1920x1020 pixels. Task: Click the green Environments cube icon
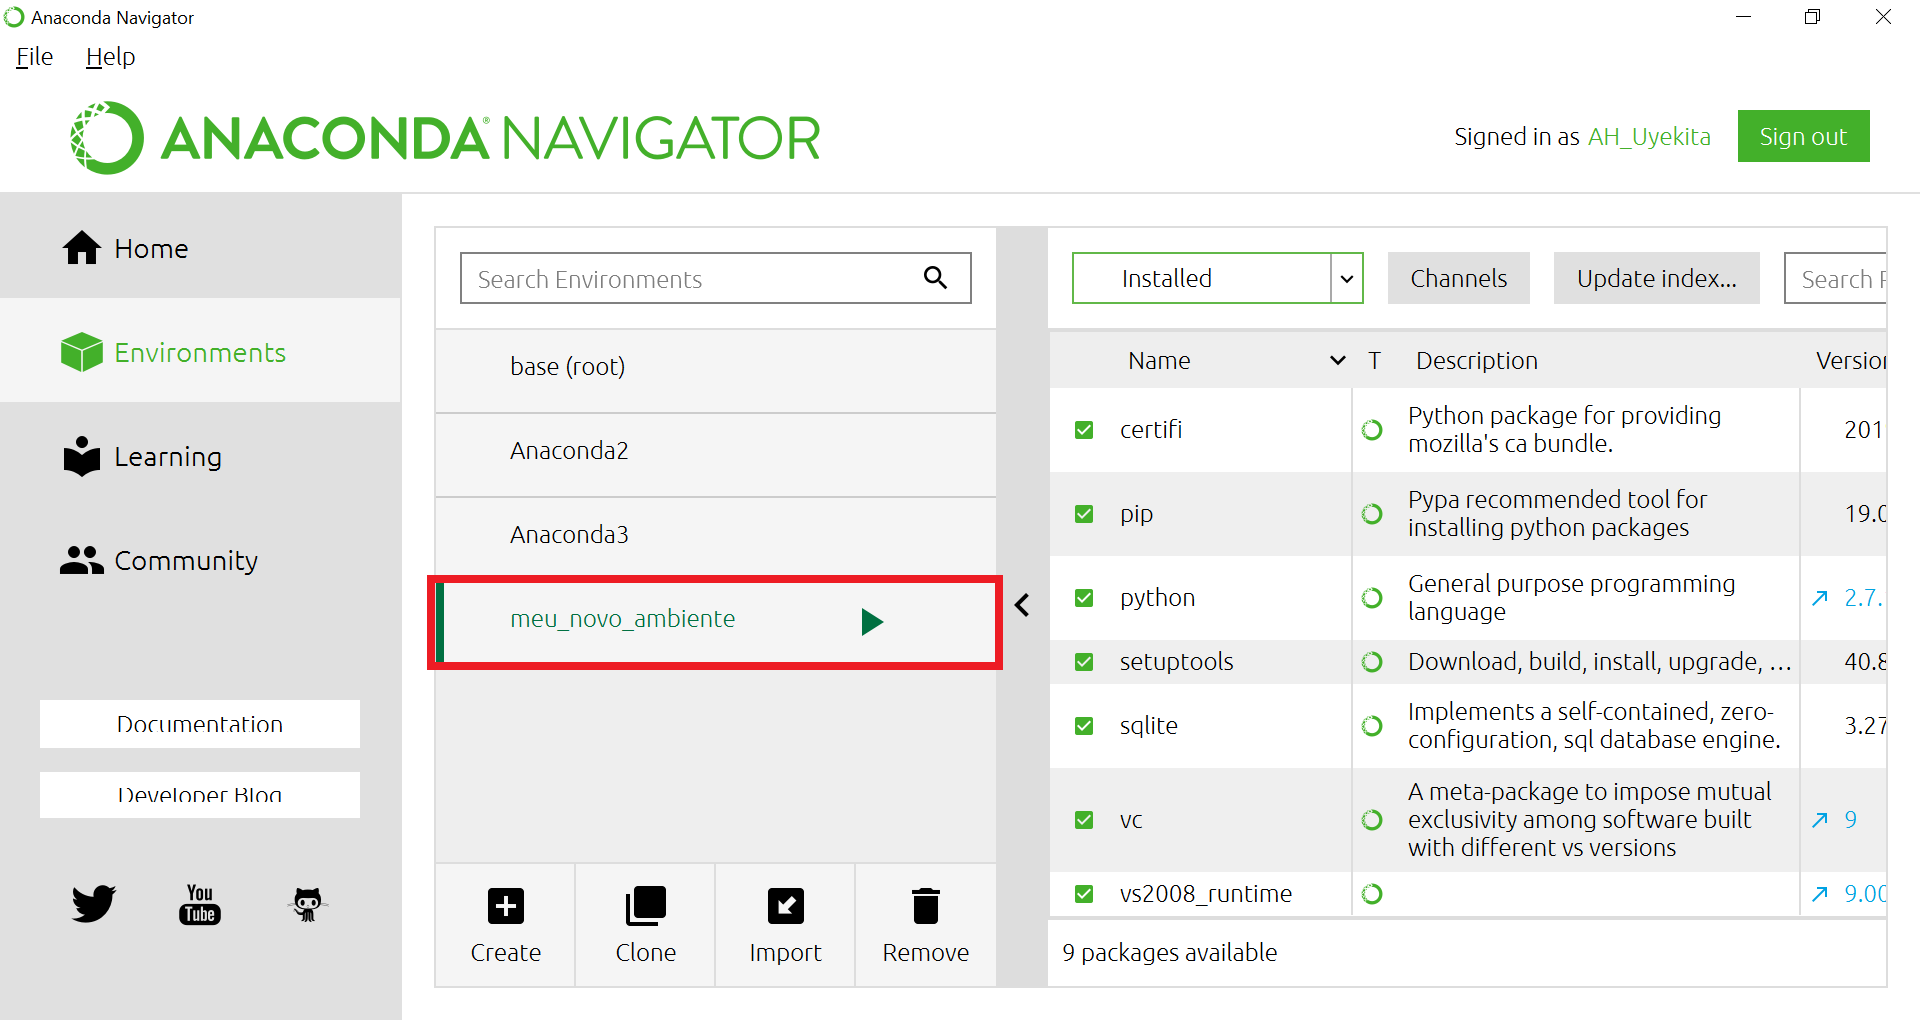(82, 352)
